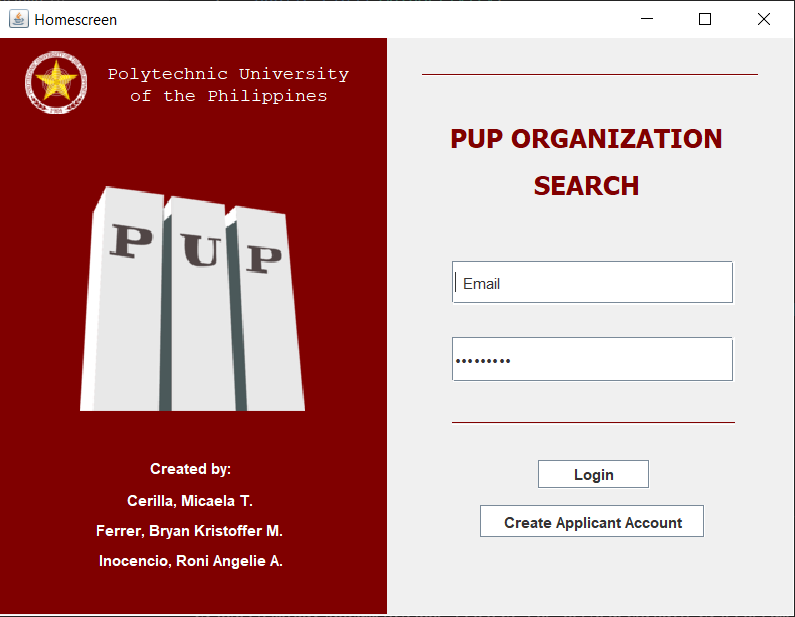The height and width of the screenshot is (617, 795).
Task: Click the 'Polytechnic University' header text
Action: pyautogui.click(x=229, y=74)
